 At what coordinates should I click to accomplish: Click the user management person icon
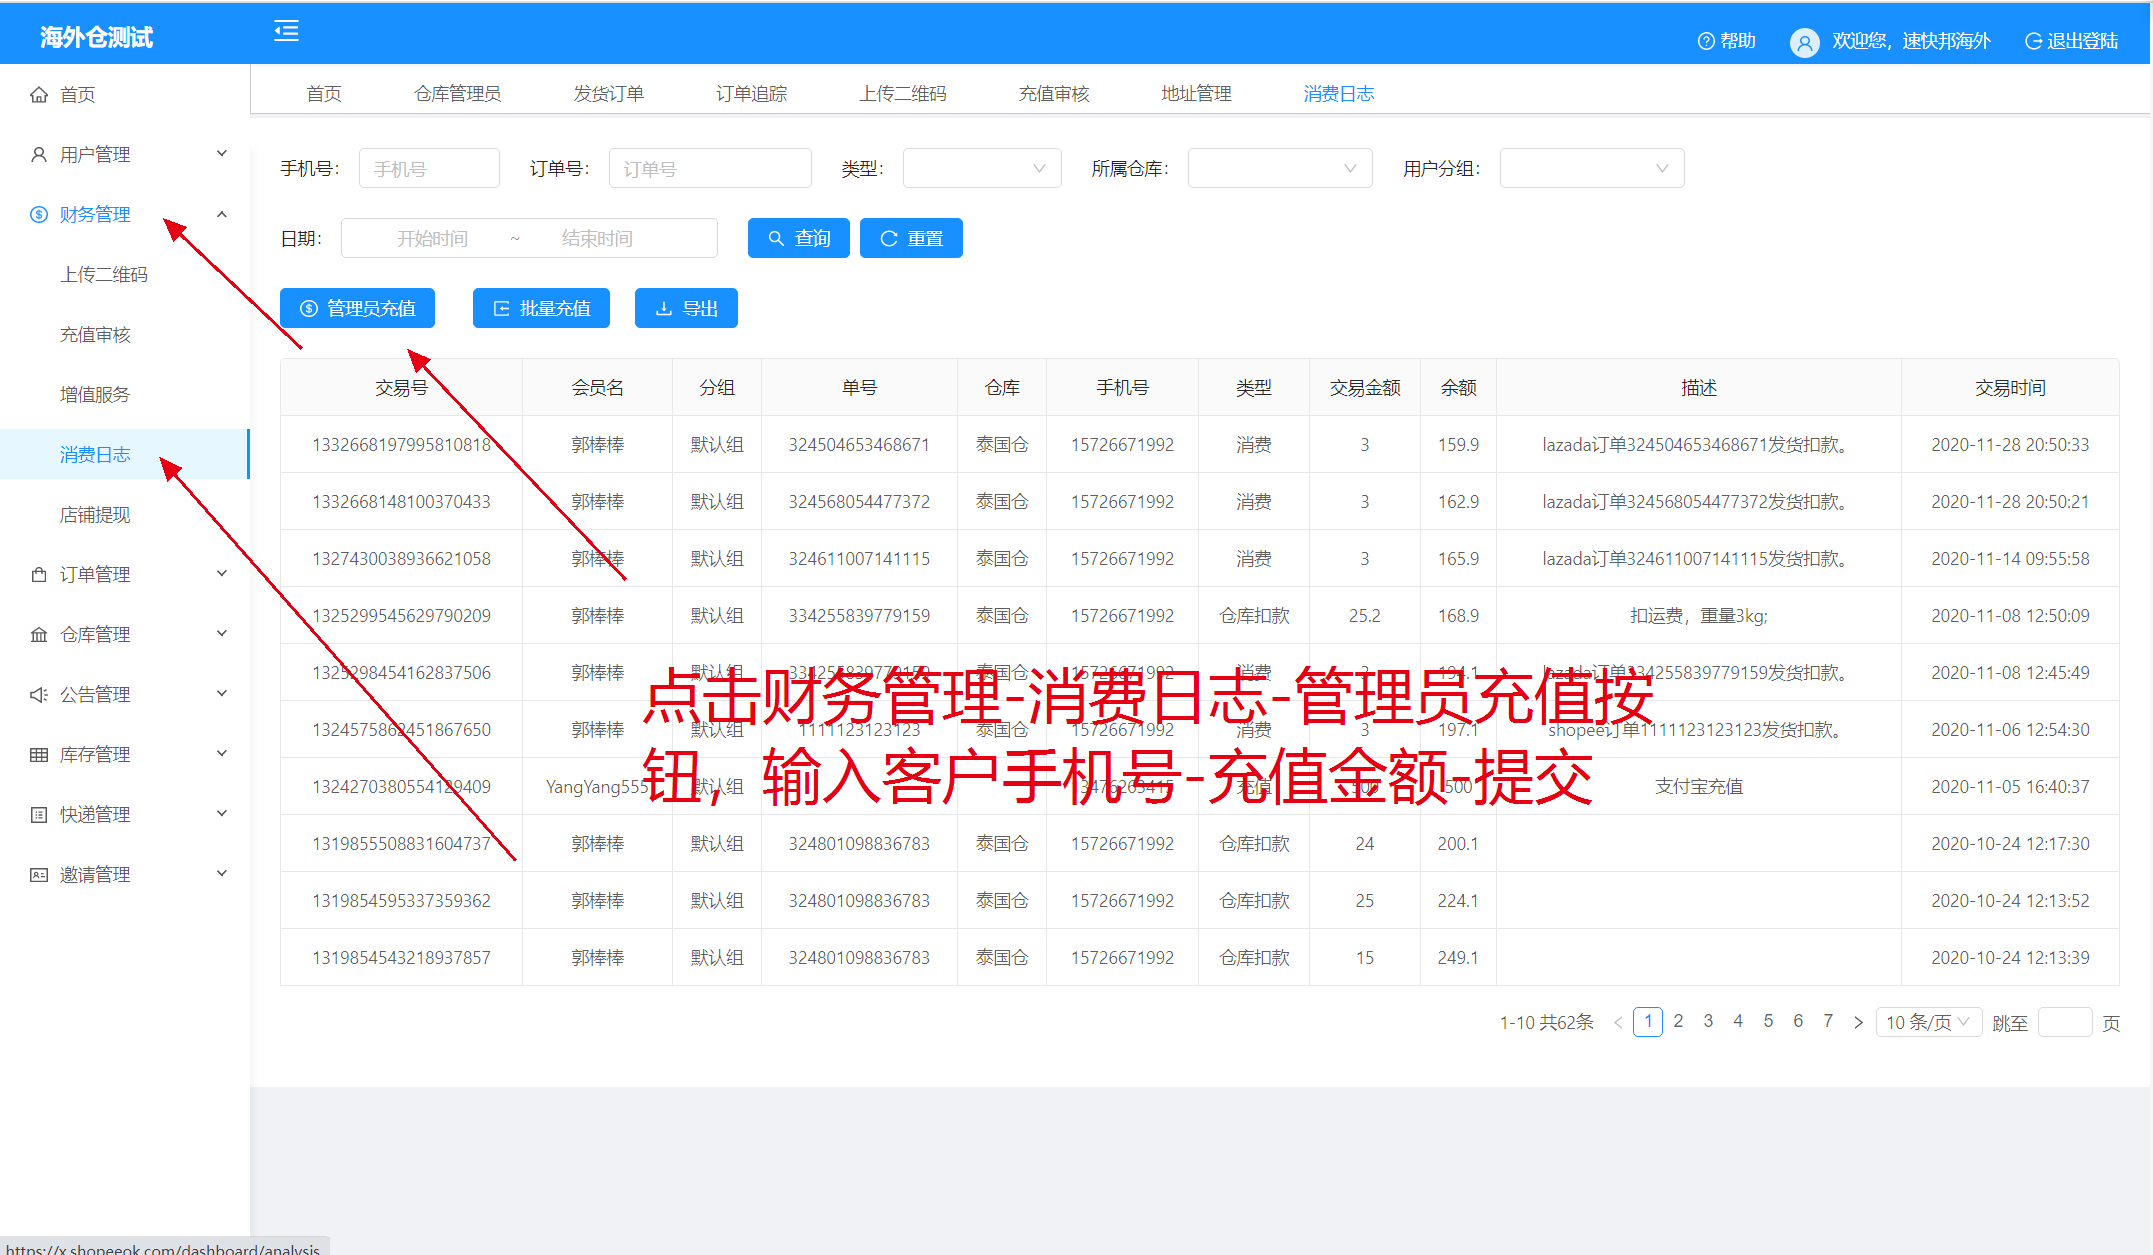(39, 154)
